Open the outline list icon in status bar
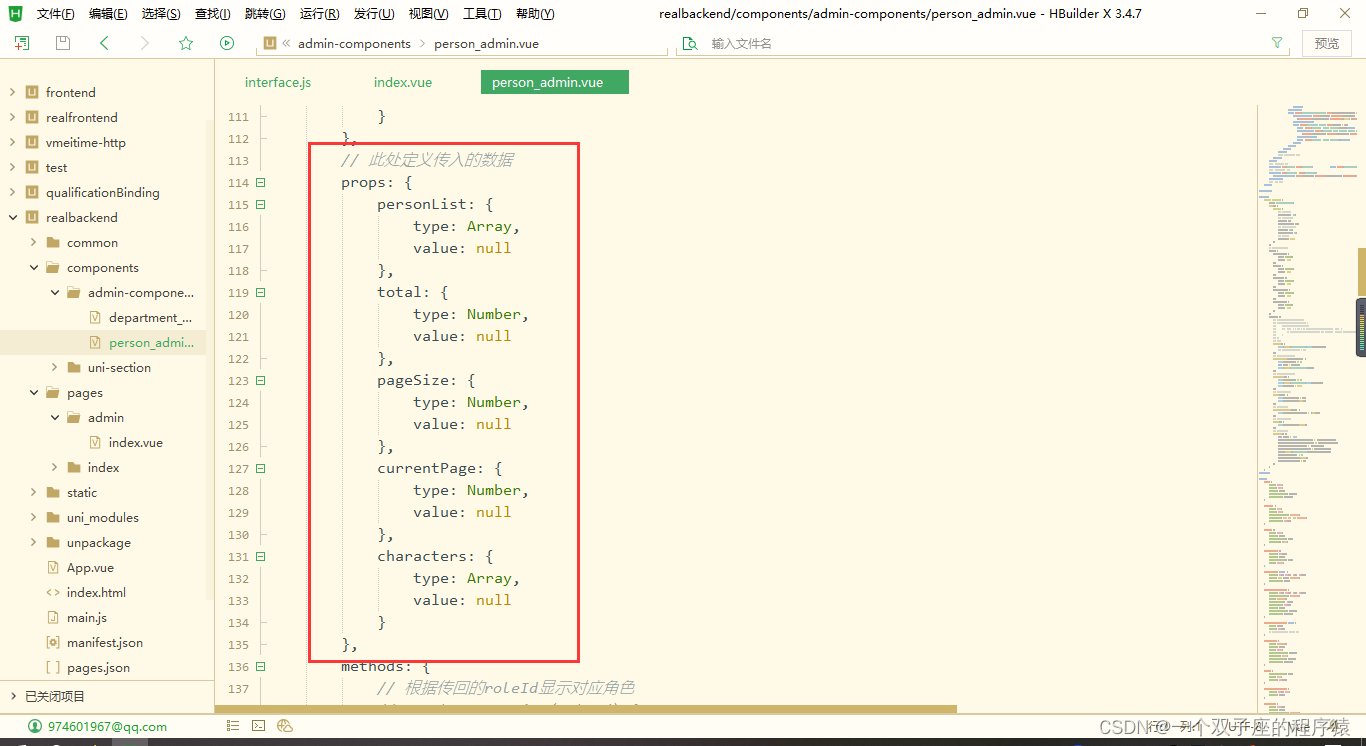 (x=231, y=726)
